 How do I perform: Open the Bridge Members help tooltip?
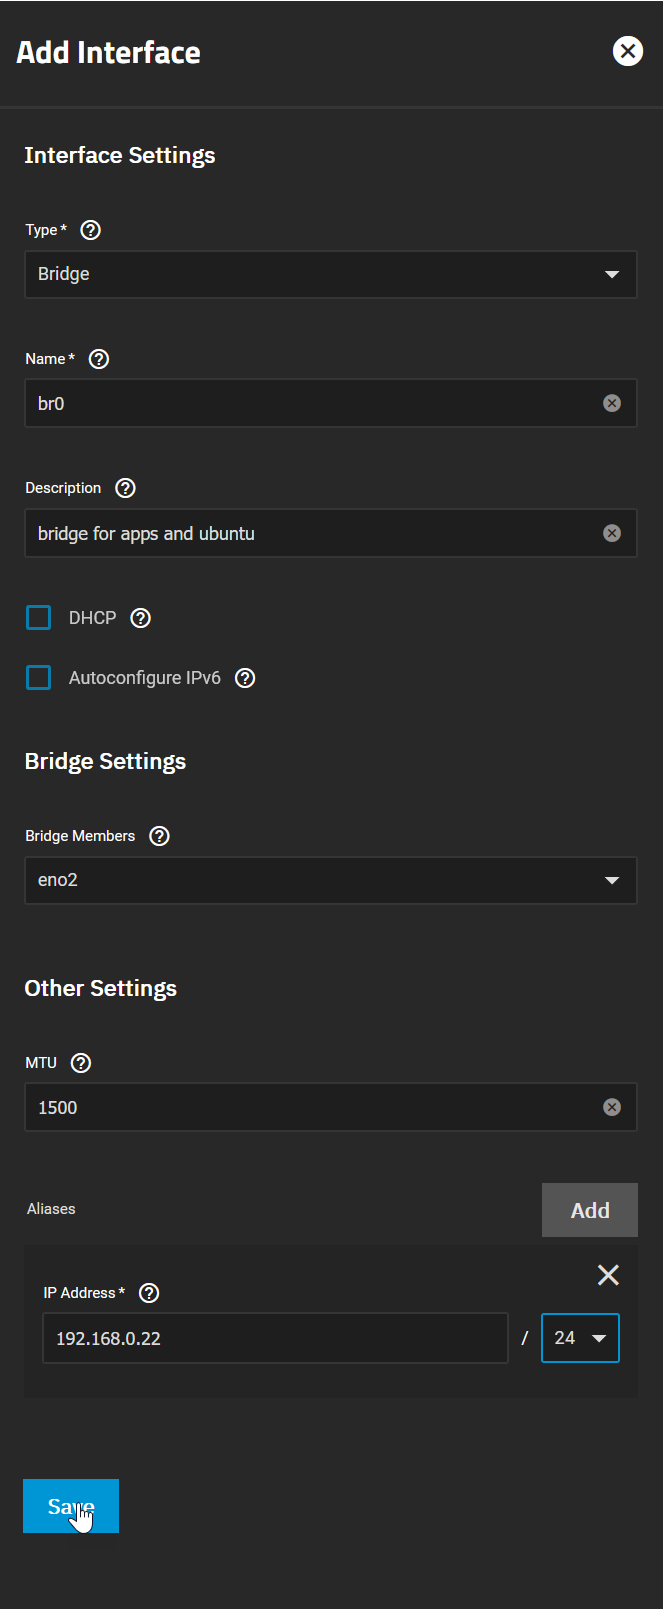pos(159,835)
